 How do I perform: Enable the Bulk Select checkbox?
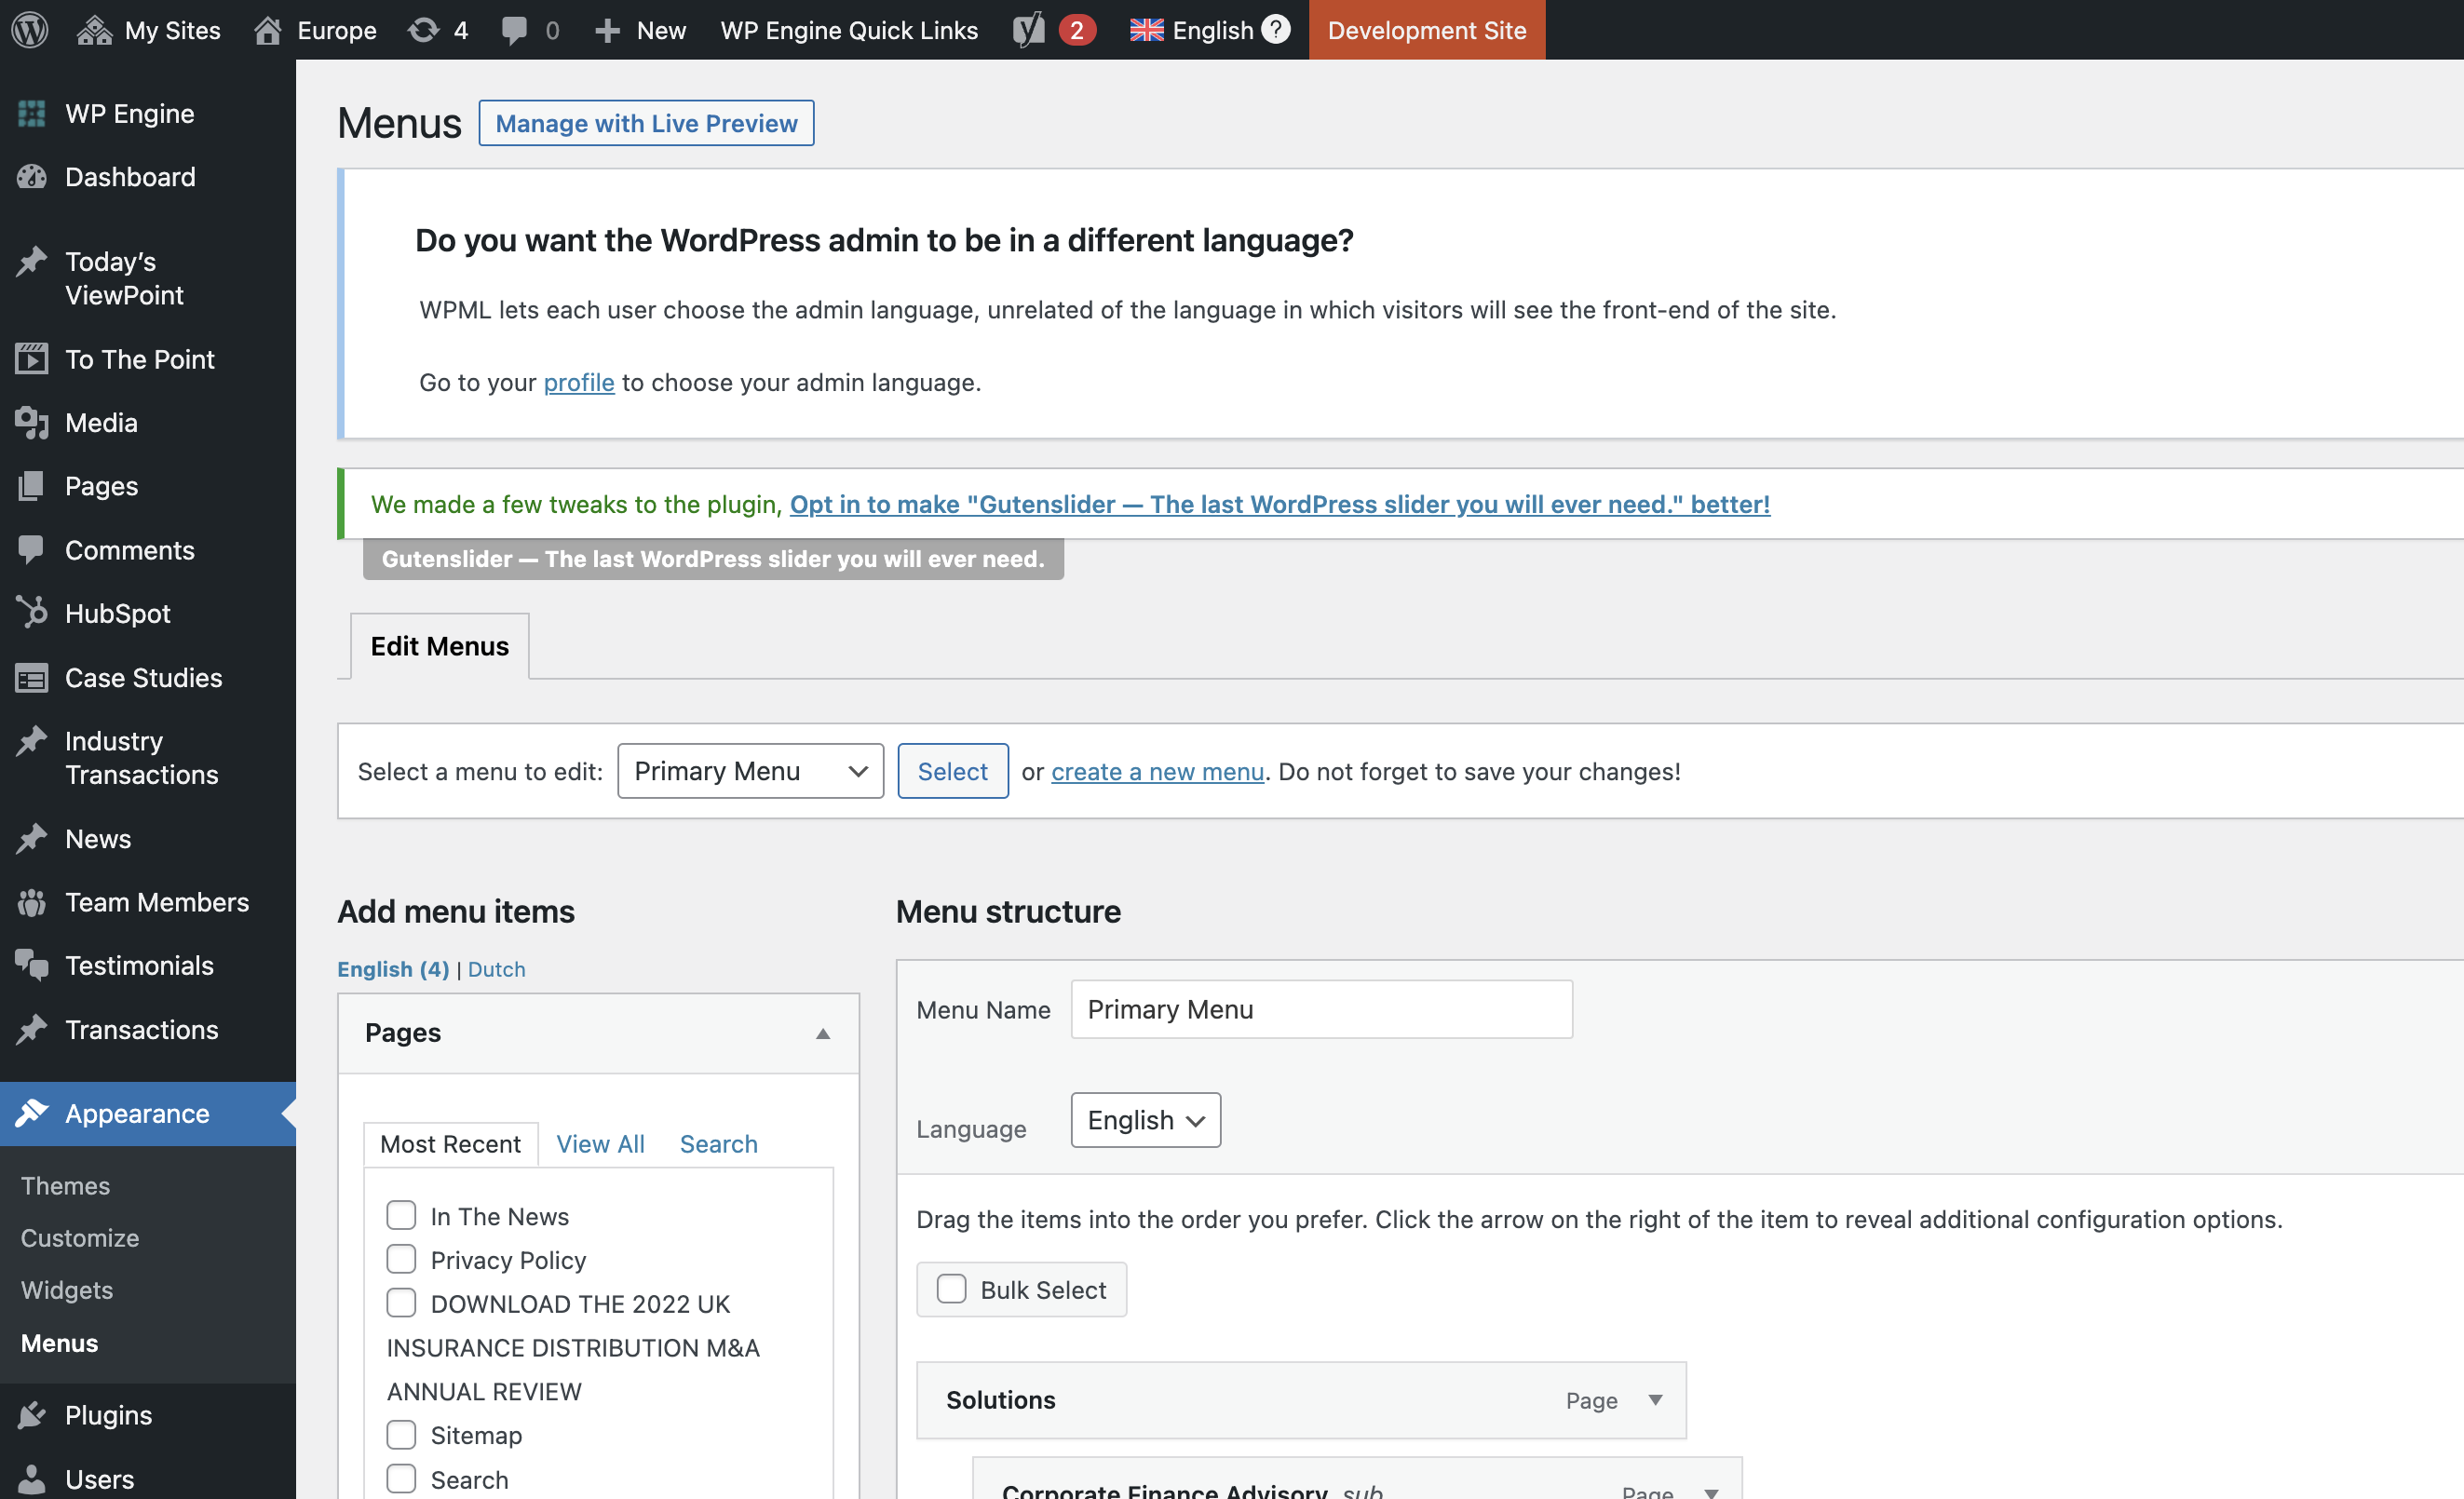[951, 1289]
